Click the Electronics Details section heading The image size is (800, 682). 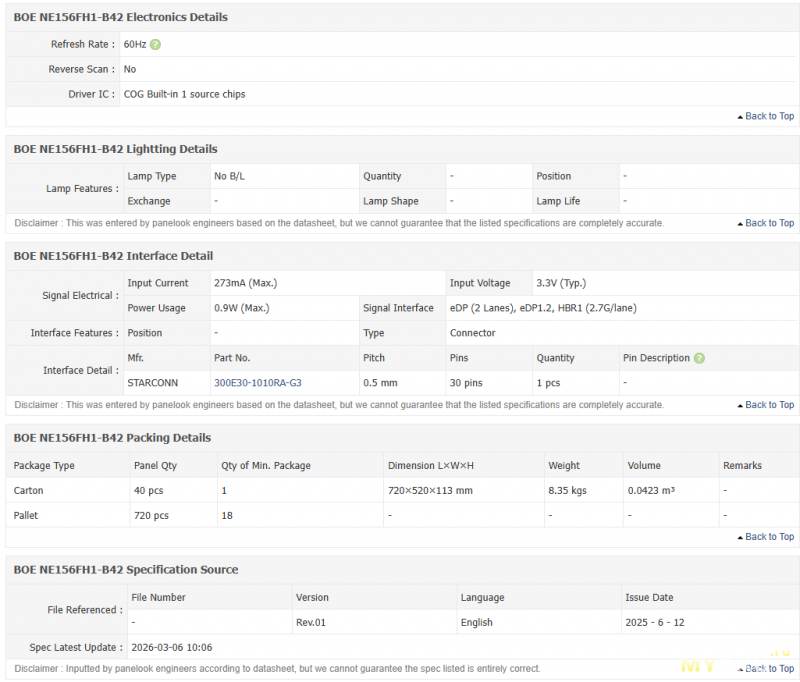[120, 17]
